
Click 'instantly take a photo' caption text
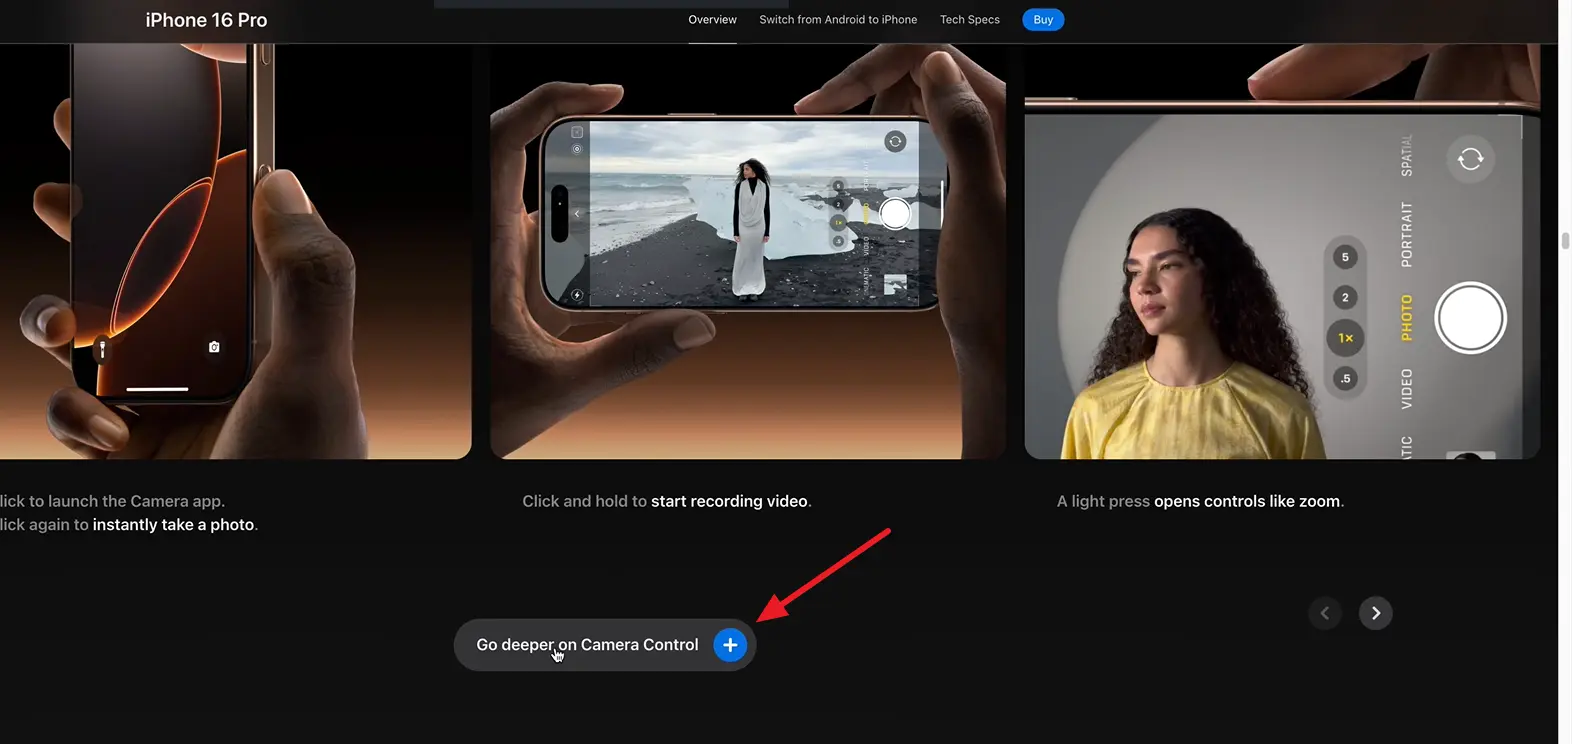point(174,525)
